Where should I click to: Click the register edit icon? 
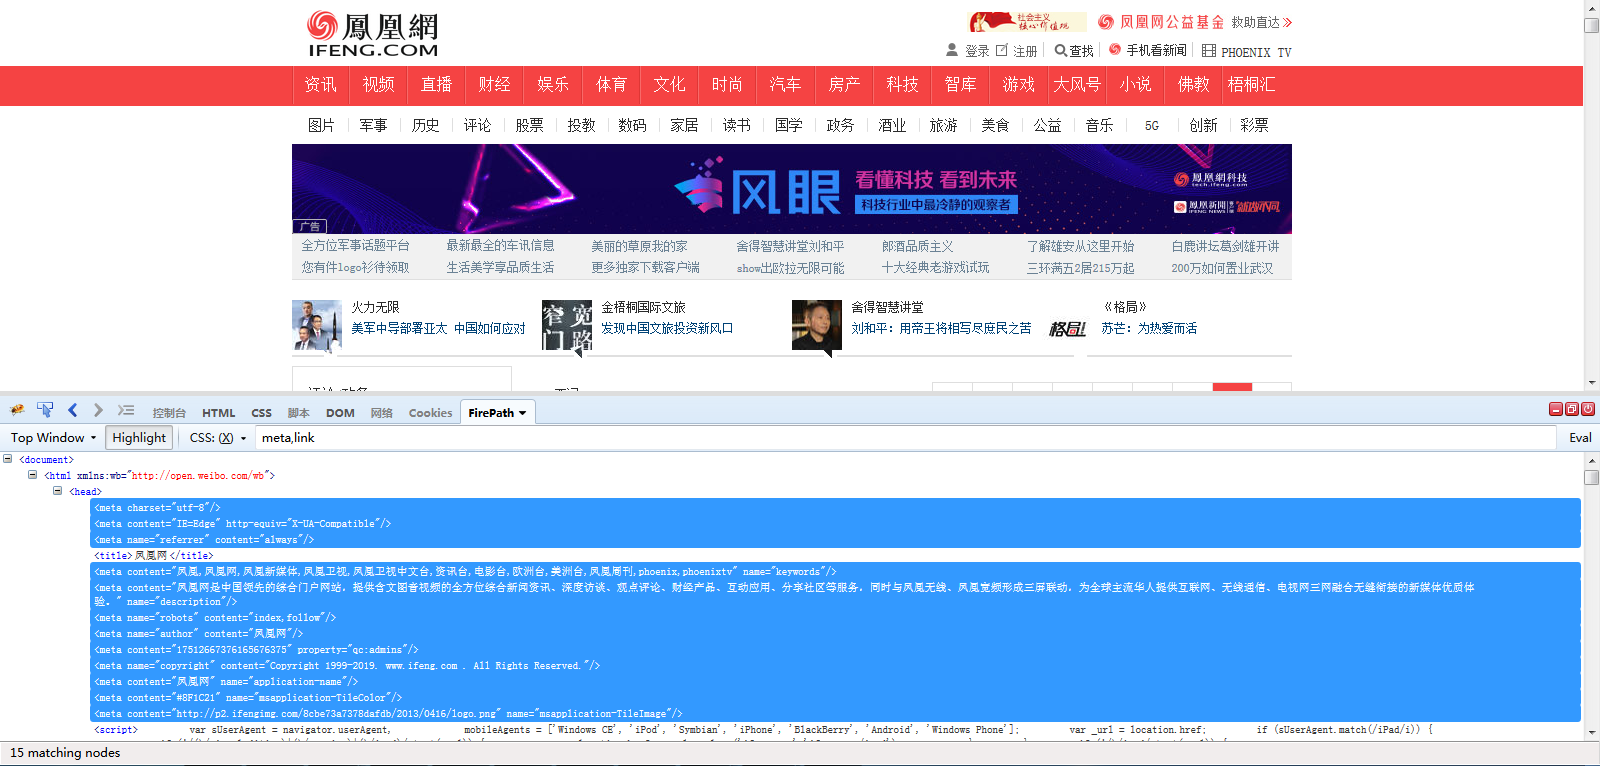(x=1002, y=50)
